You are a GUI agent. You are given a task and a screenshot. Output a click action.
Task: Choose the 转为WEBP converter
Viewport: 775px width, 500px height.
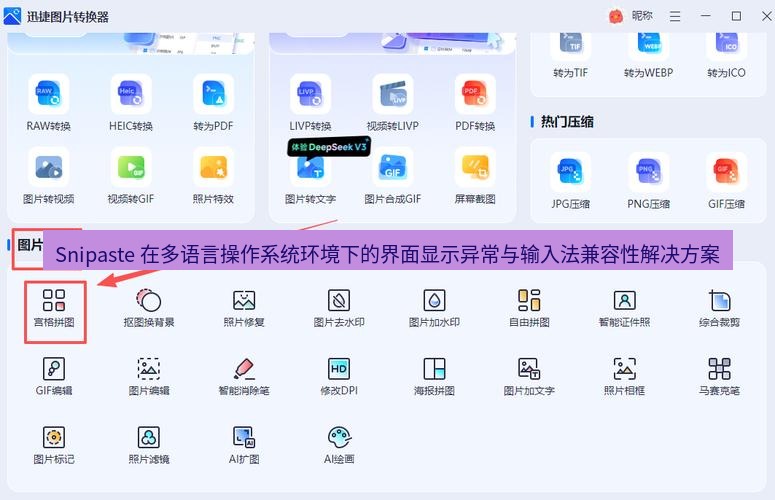pyautogui.click(x=648, y=57)
